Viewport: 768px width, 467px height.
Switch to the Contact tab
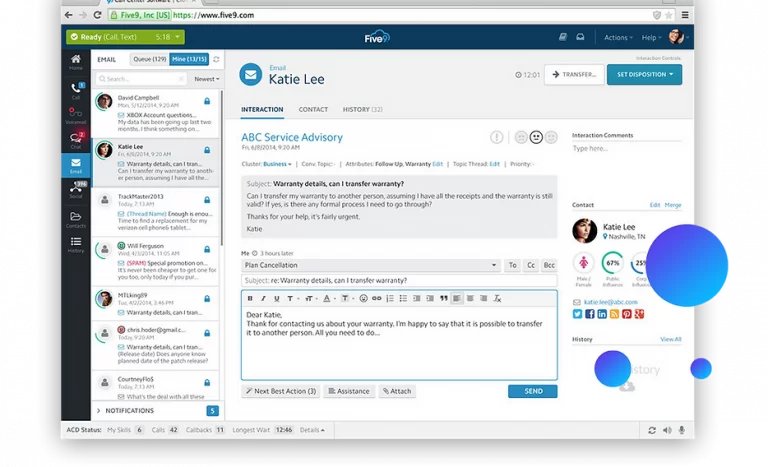[x=313, y=110]
